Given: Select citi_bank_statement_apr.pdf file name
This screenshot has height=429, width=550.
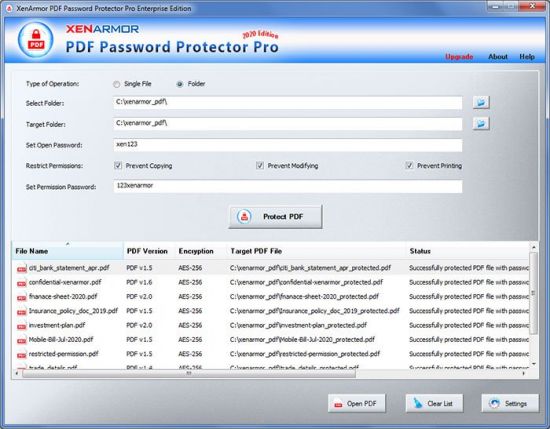Looking at the screenshot, I should click(69, 268).
